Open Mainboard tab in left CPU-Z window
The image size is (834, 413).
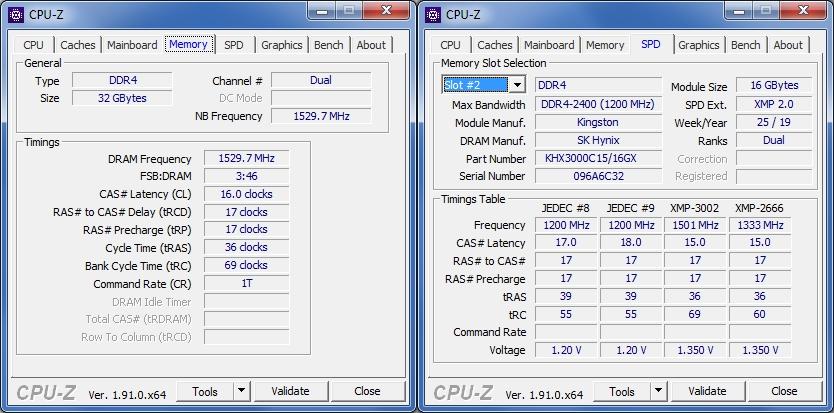tap(132, 45)
